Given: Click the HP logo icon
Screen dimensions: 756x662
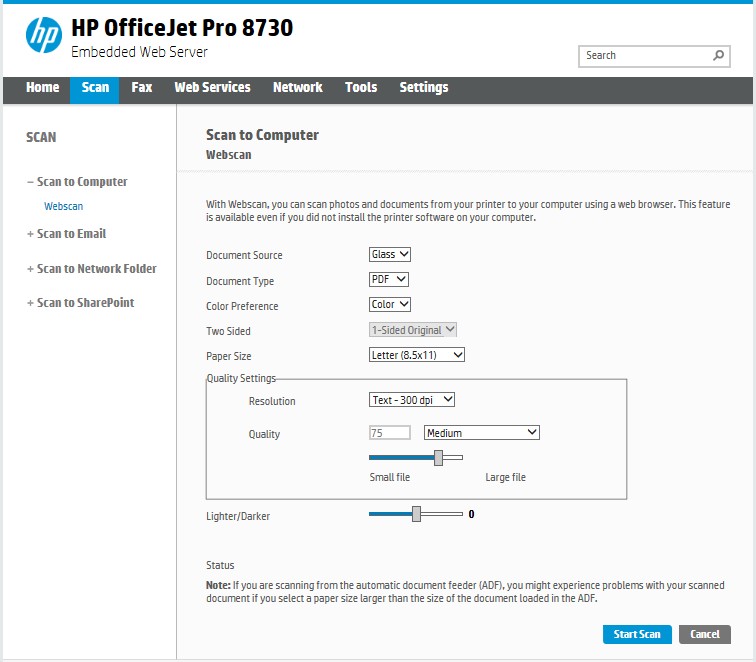Looking at the screenshot, I should (43, 35).
